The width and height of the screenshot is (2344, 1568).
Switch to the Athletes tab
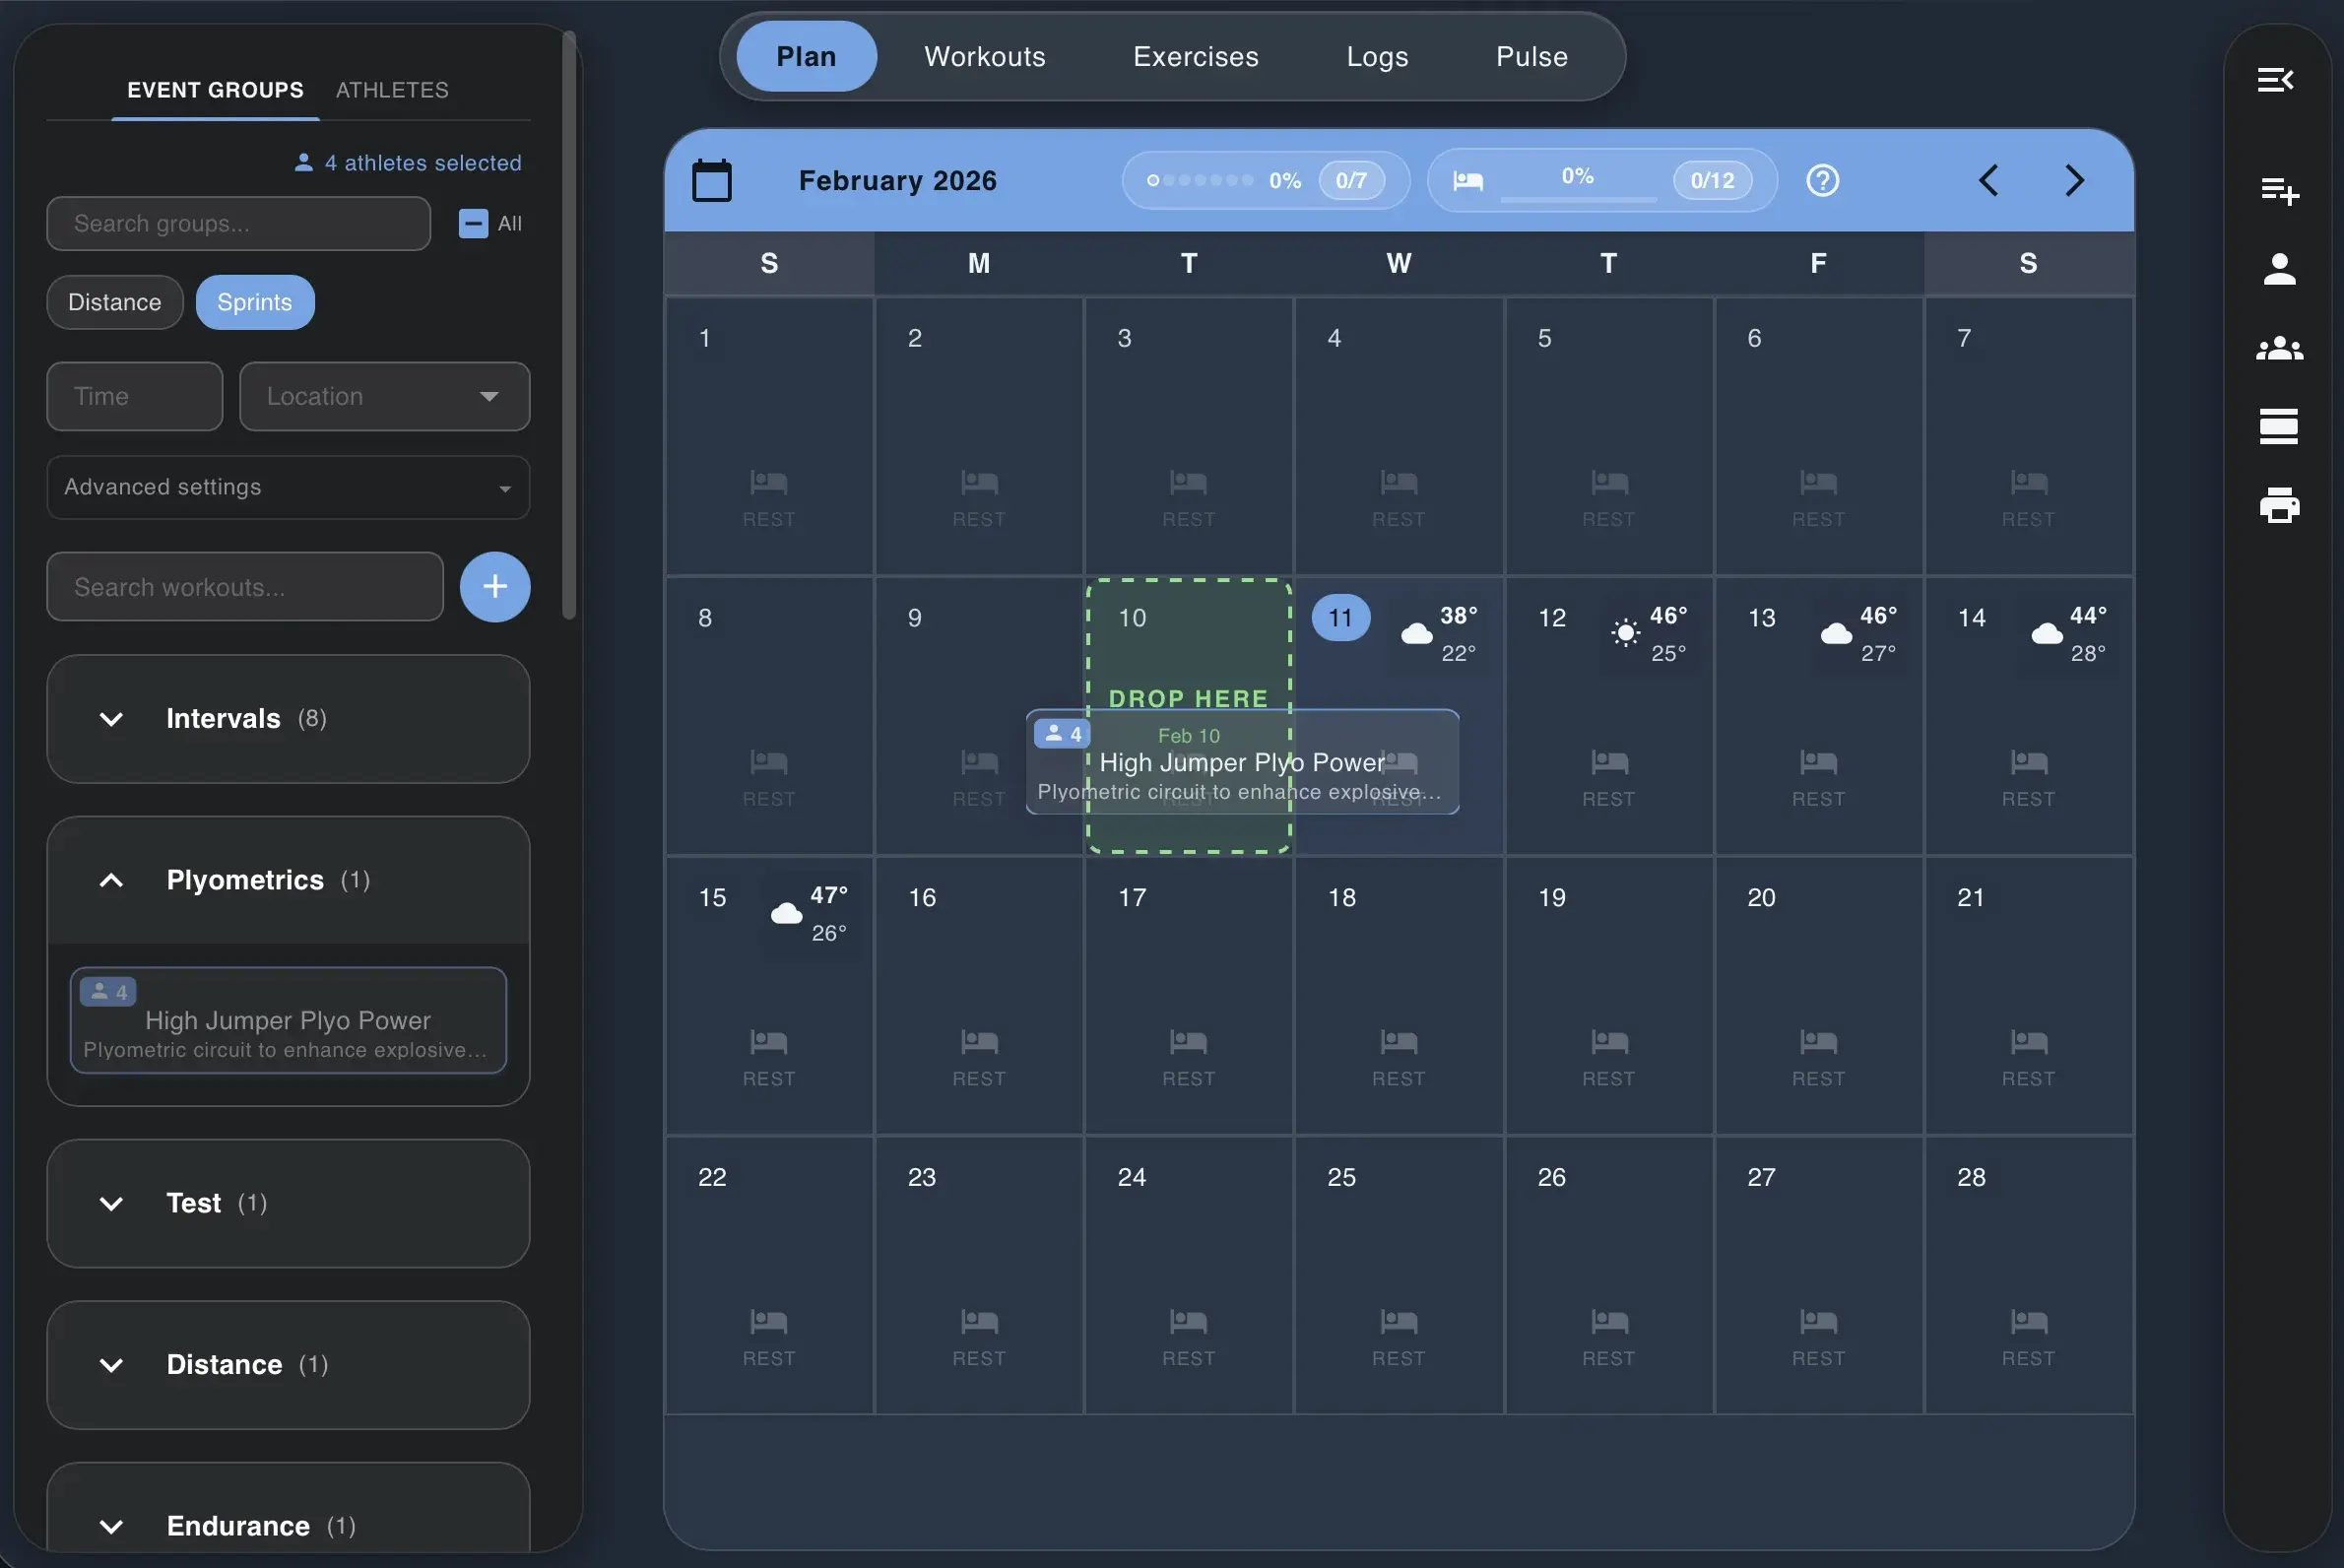[x=392, y=90]
